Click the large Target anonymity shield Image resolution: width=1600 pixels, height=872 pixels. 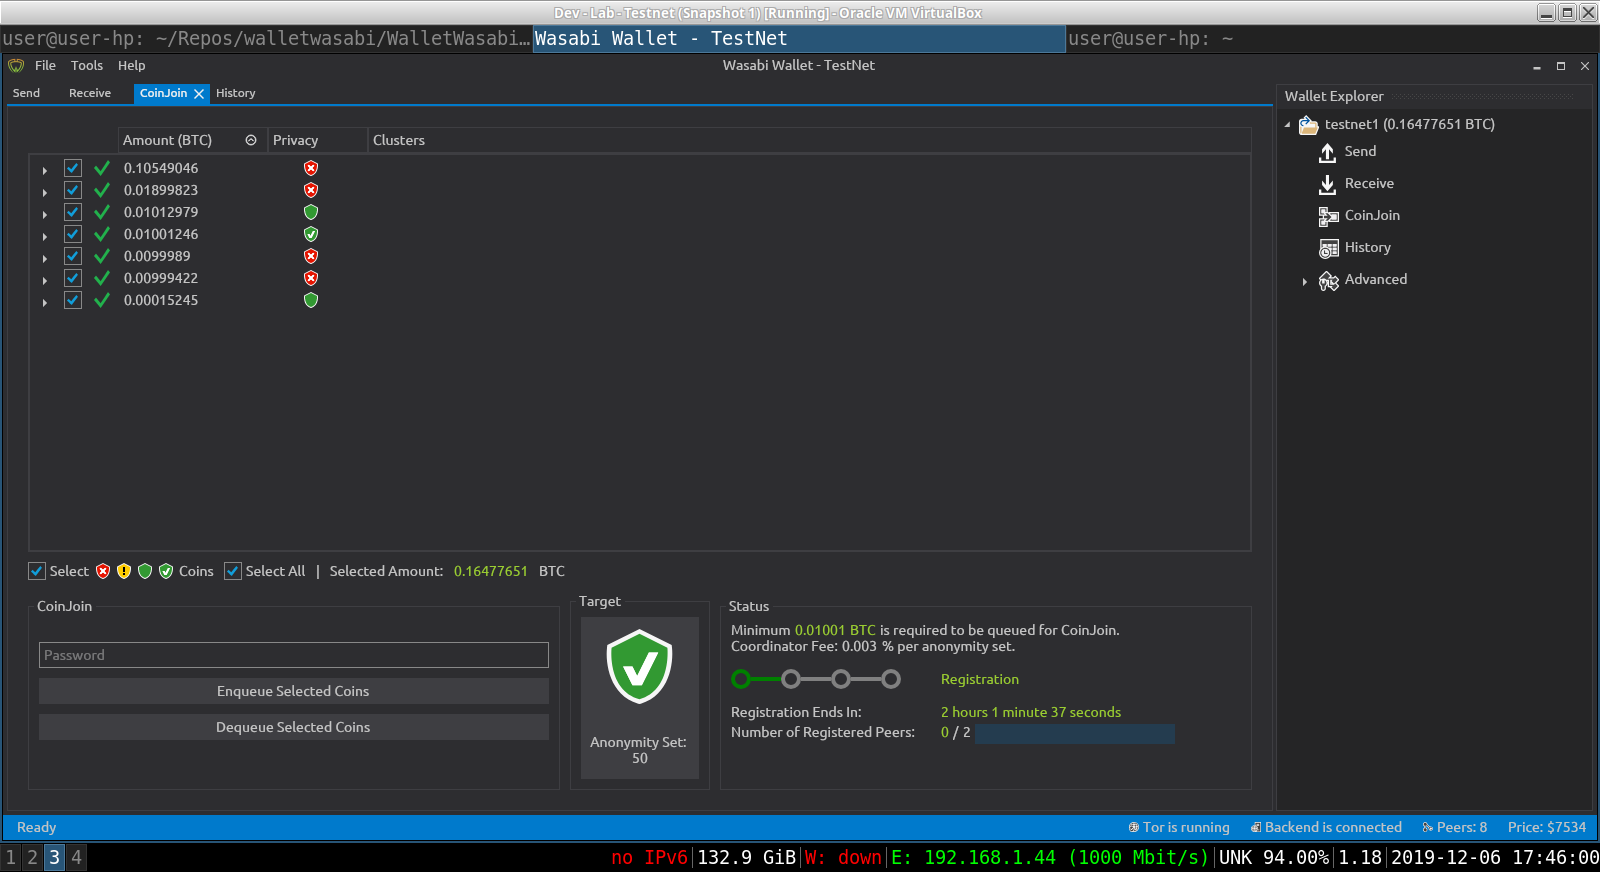[640, 667]
